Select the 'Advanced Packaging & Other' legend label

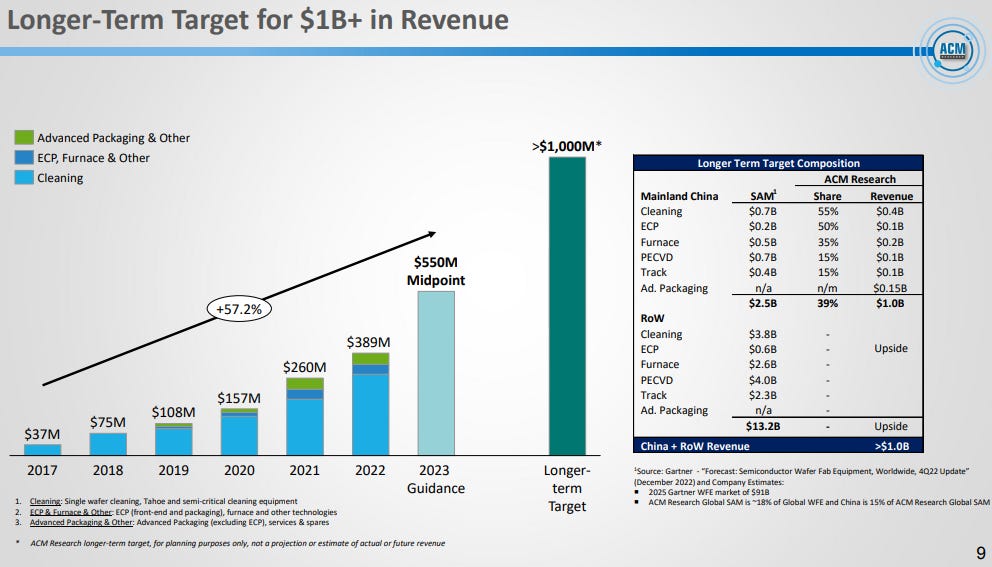click(113, 138)
